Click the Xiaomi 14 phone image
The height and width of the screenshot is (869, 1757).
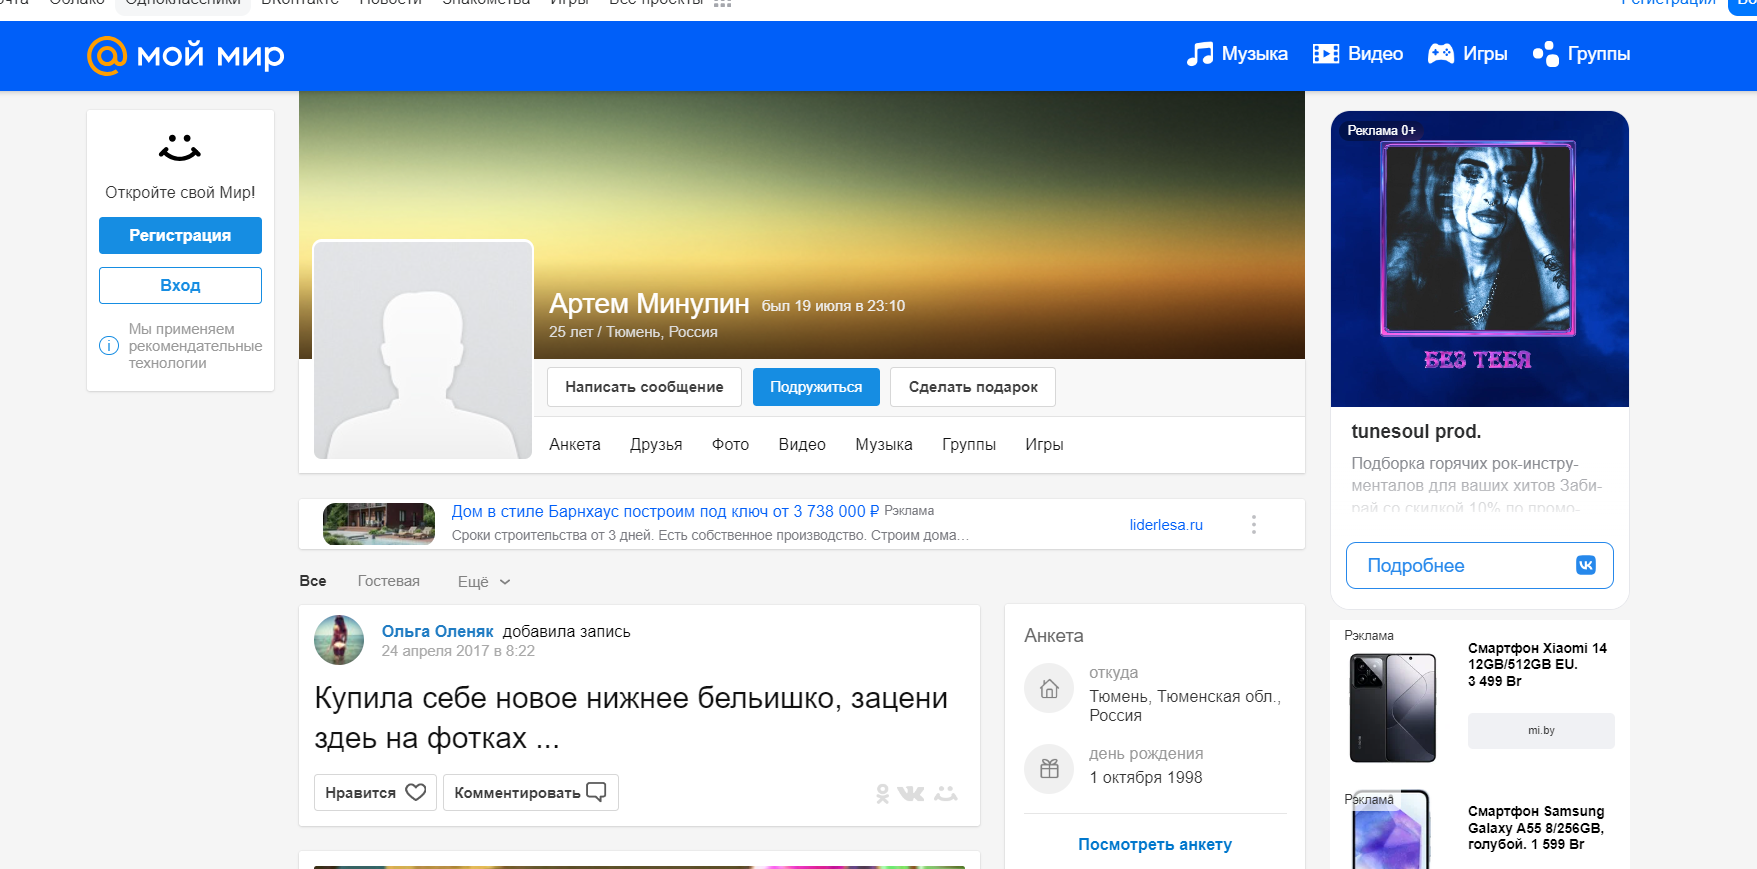1392,708
